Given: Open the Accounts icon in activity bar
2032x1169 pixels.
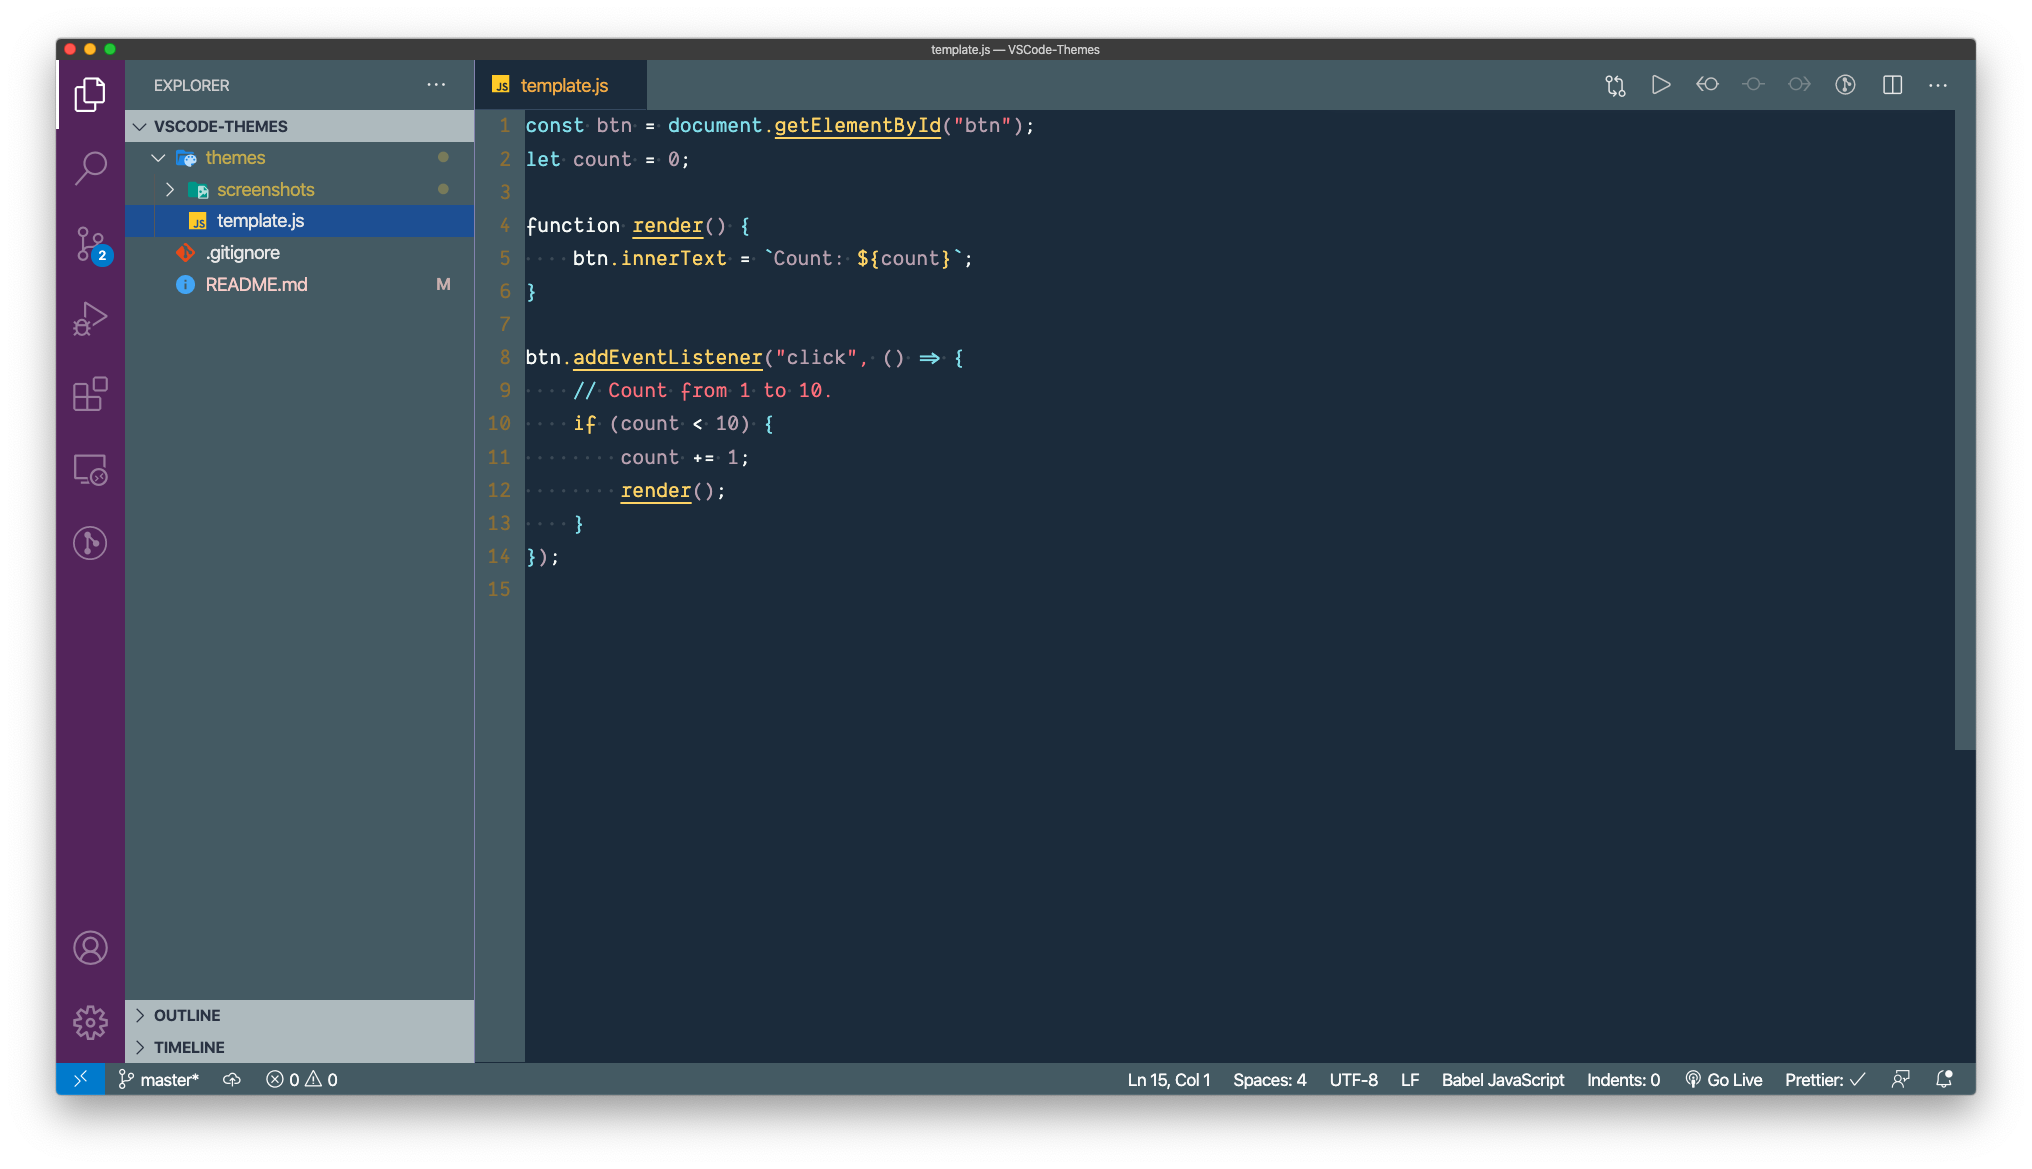Looking at the screenshot, I should click(x=90, y=947).
